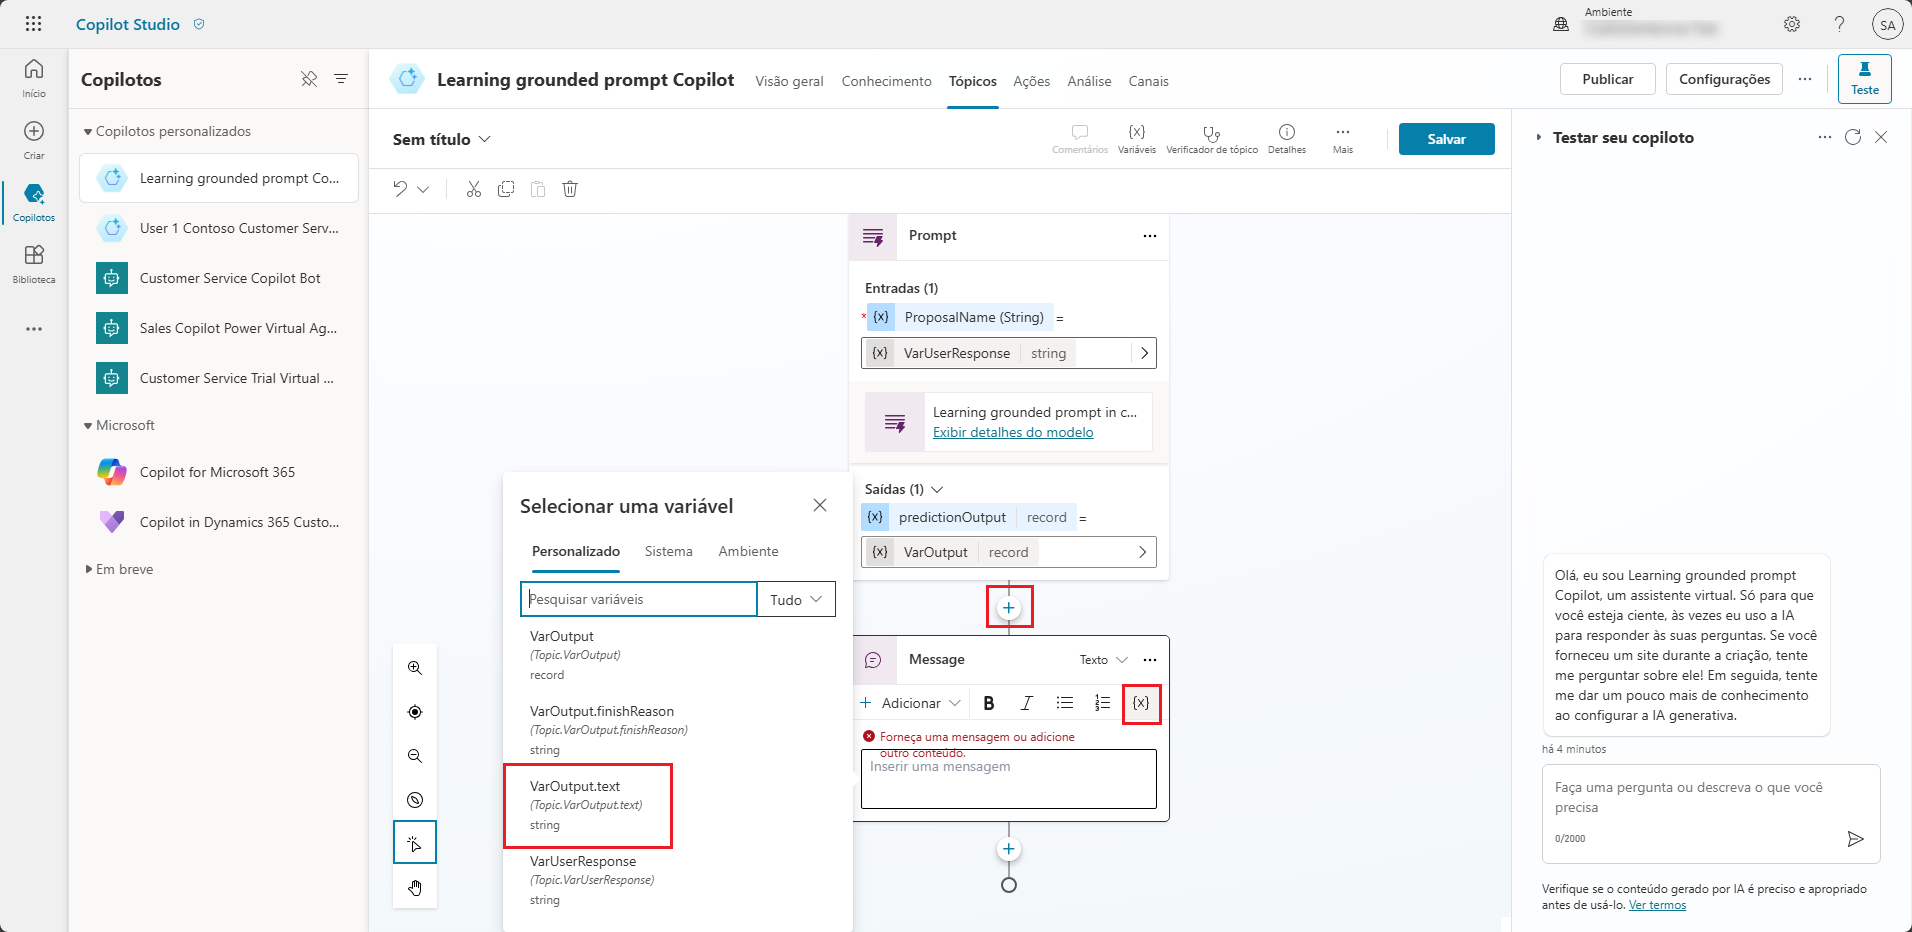
Task: Switch to the Visão geral tab
Action: point(789,81)
